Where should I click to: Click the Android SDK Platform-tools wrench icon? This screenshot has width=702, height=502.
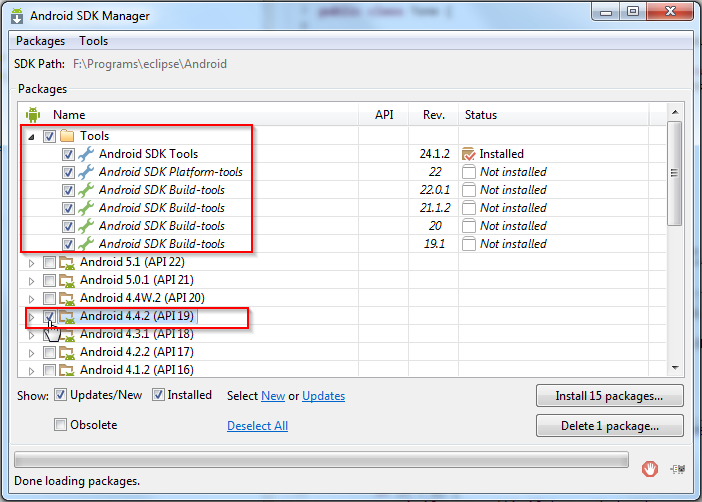click(86, 172)
